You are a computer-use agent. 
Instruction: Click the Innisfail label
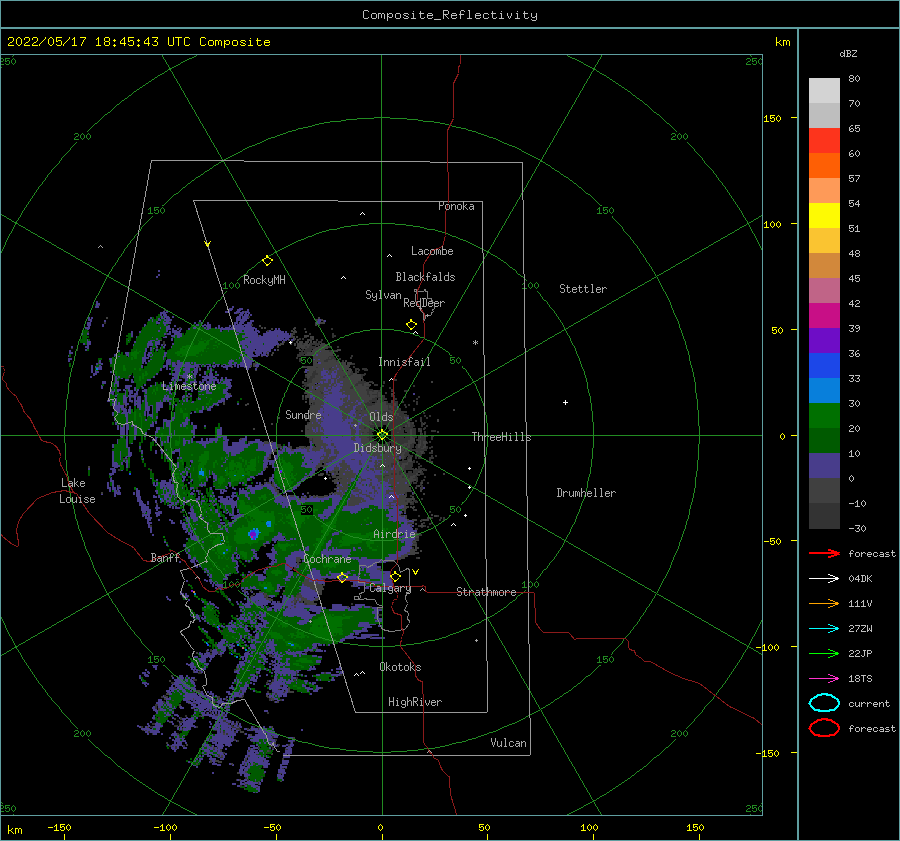[x=404, y=362]
